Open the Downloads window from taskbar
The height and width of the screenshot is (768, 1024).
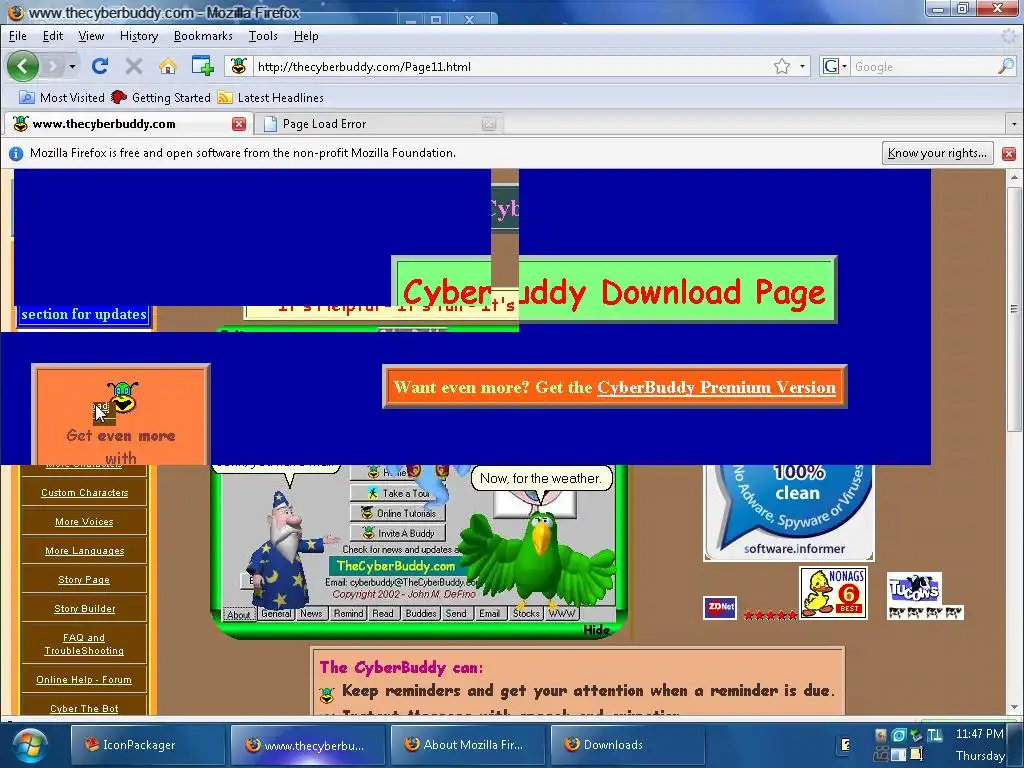coord(628,744)
